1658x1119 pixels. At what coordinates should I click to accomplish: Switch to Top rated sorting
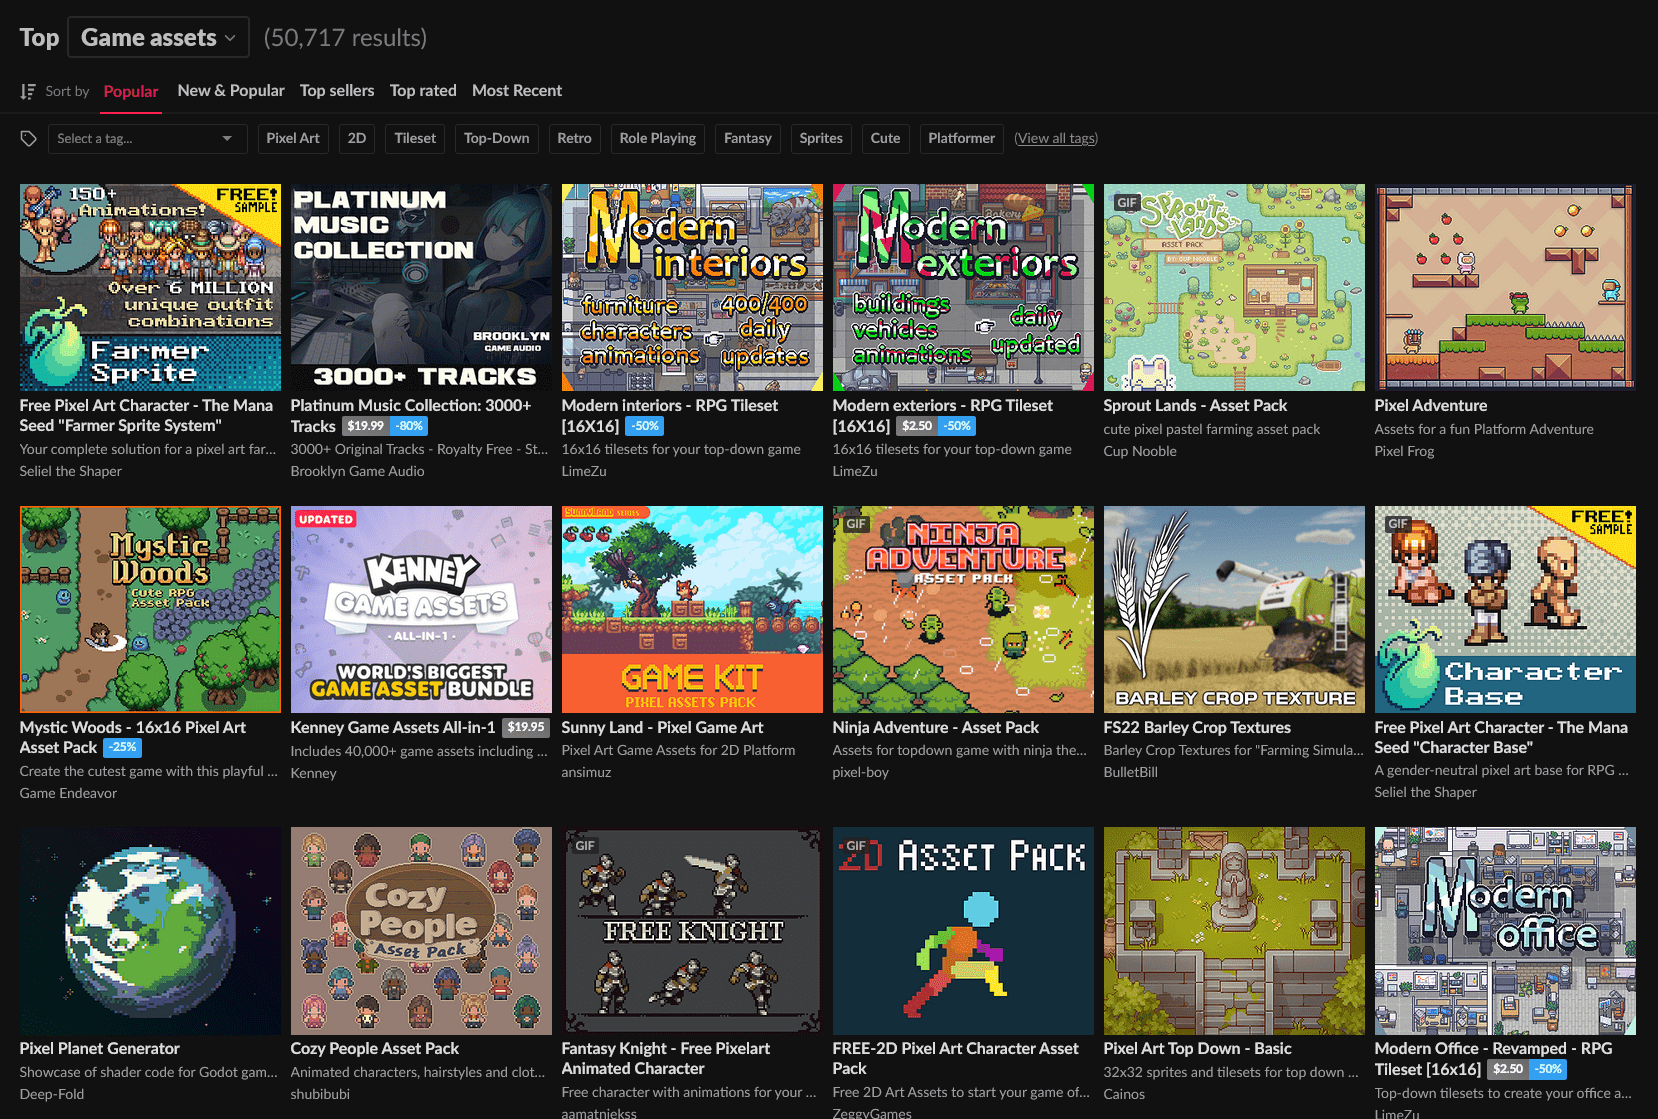(423, 90)
